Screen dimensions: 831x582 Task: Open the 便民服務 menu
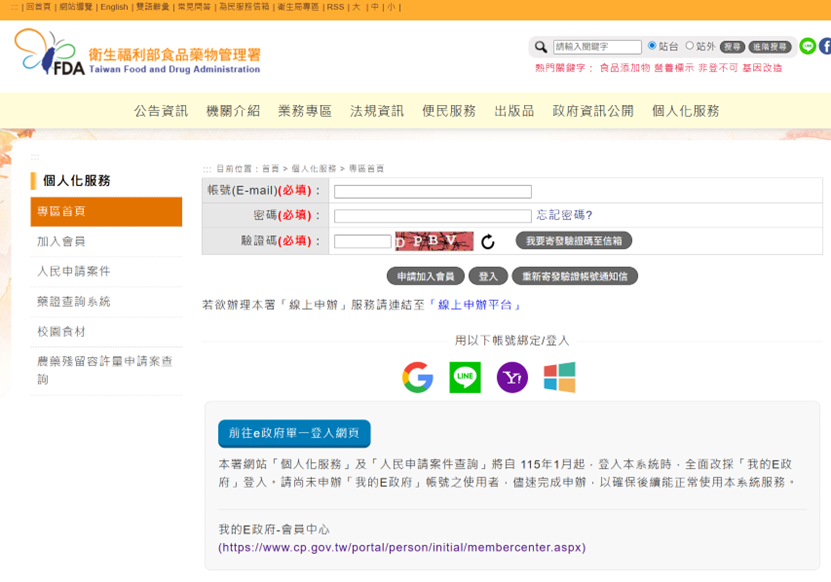449,111
